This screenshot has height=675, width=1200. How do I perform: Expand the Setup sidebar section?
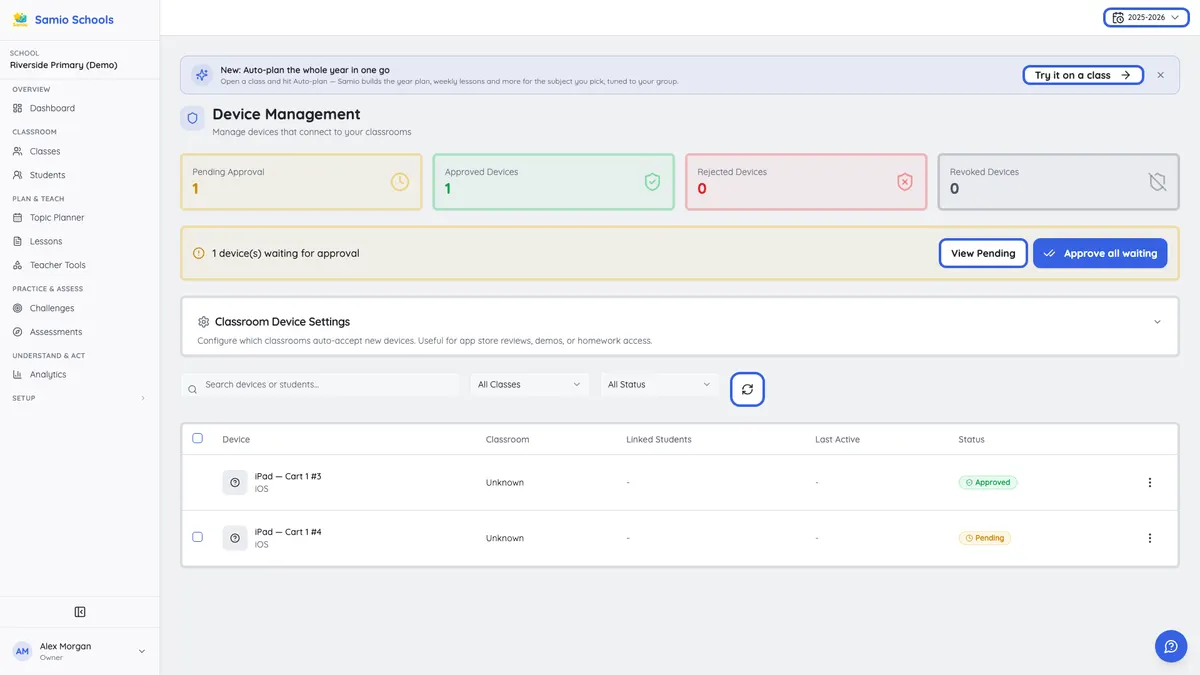pos(80,398)
